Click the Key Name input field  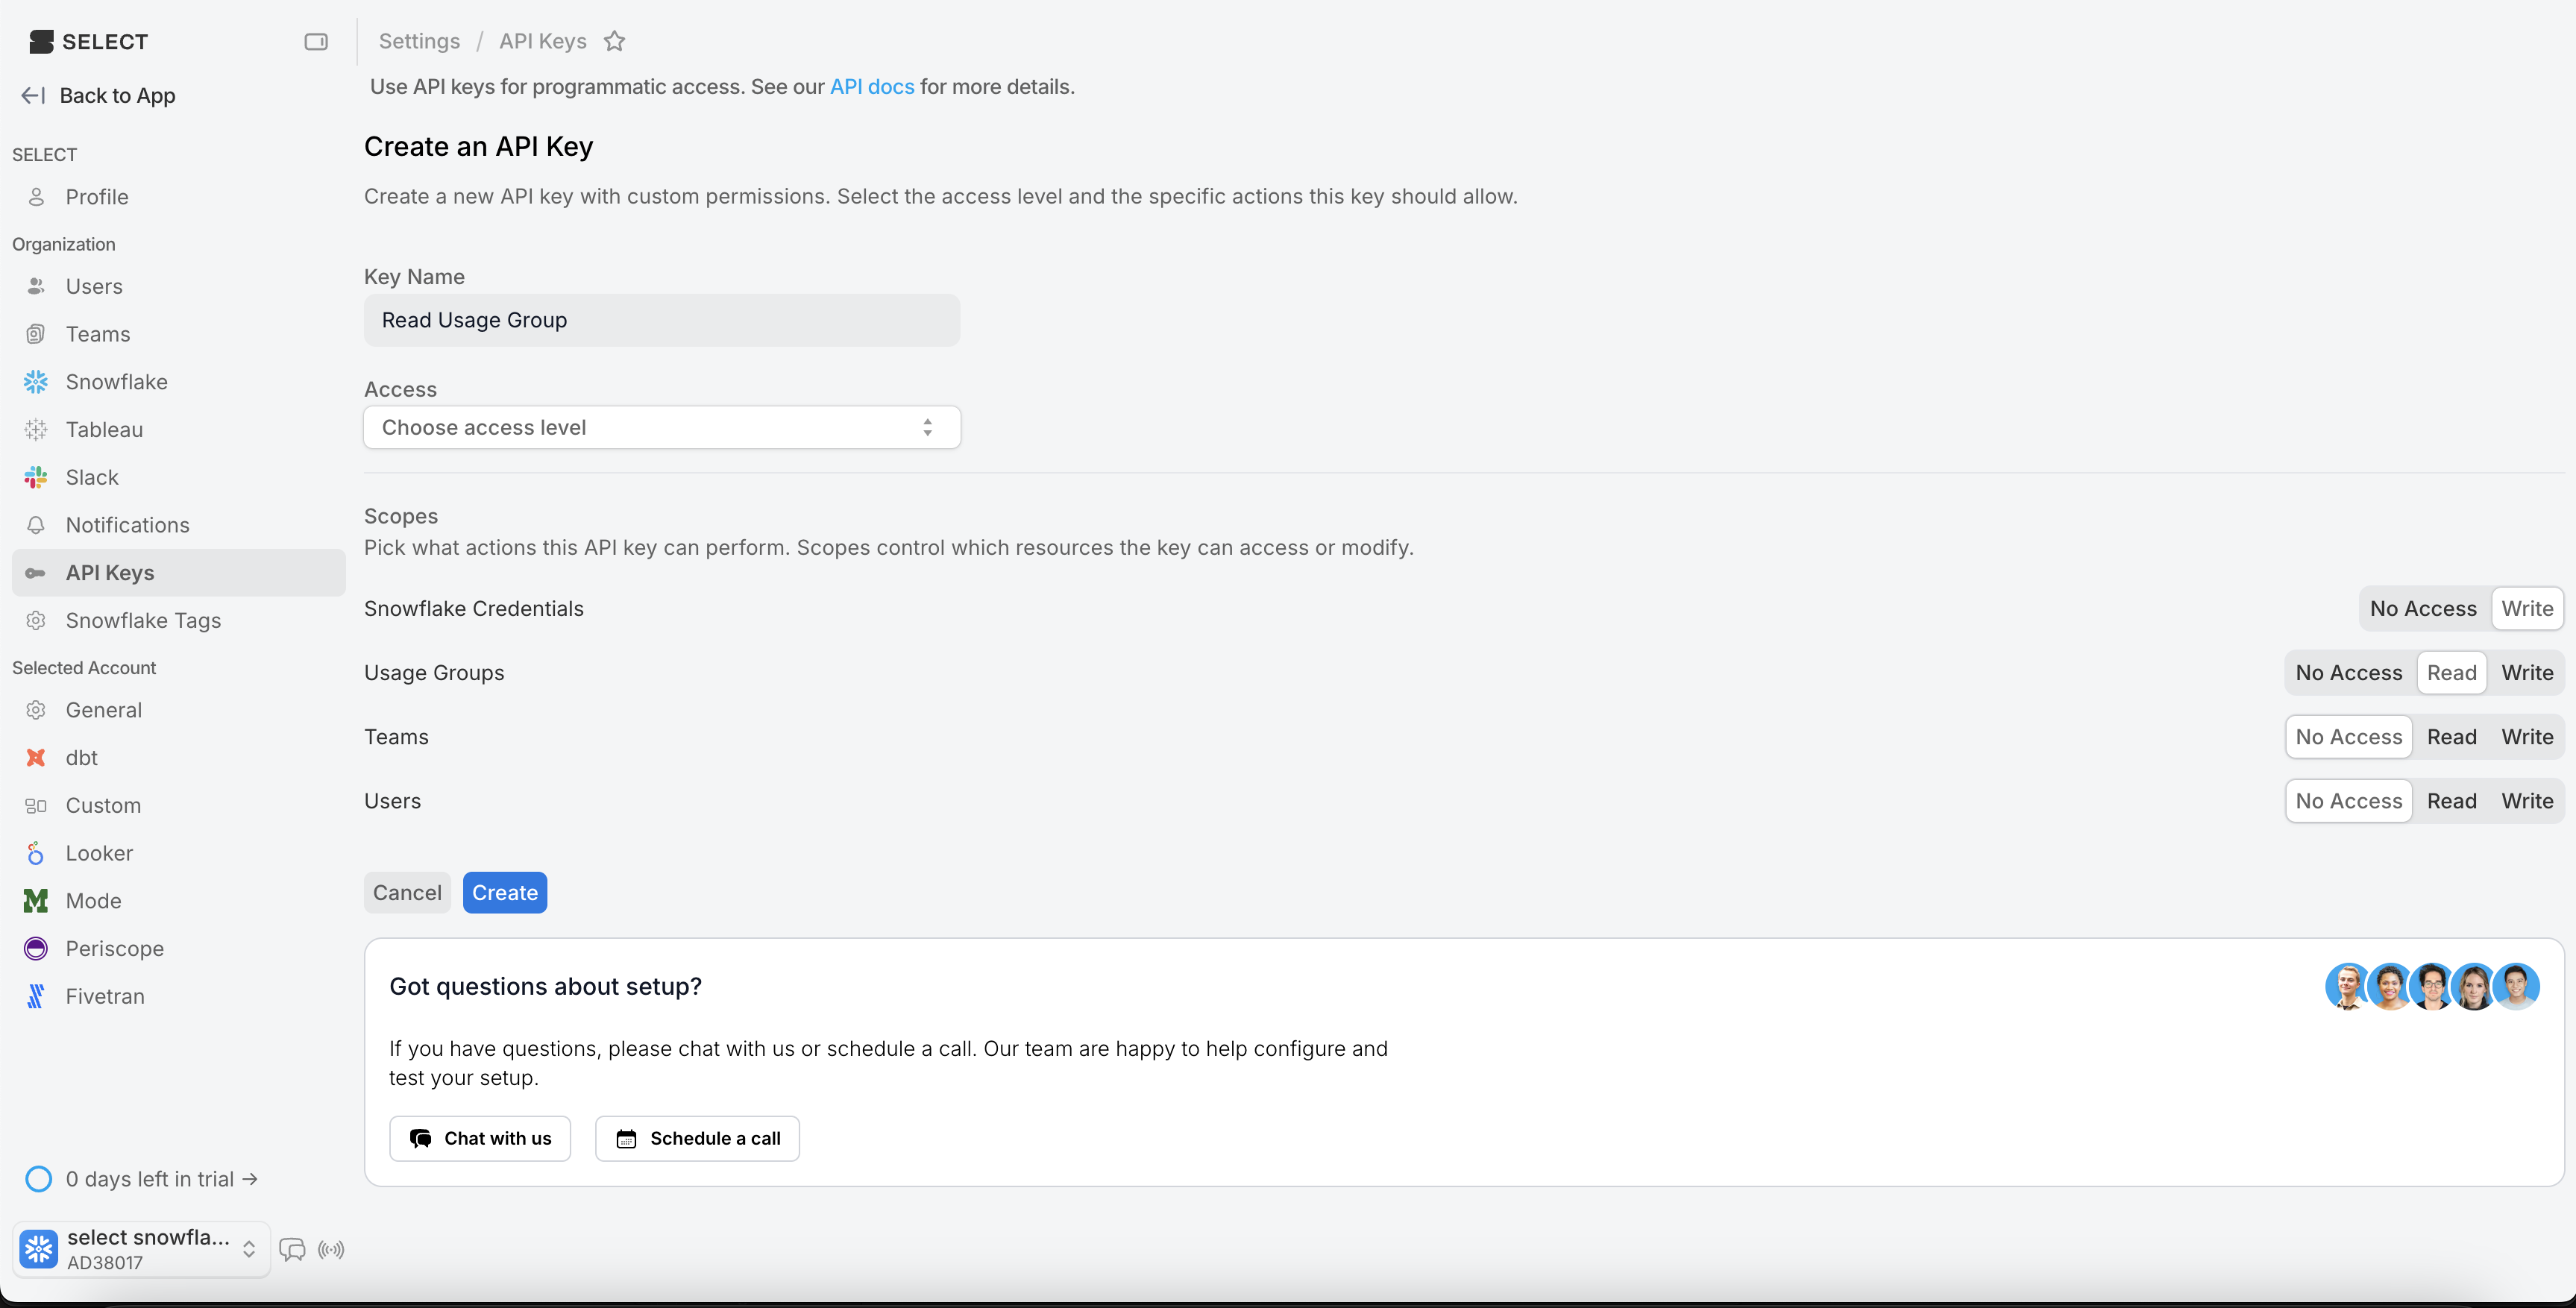[661, 320]
